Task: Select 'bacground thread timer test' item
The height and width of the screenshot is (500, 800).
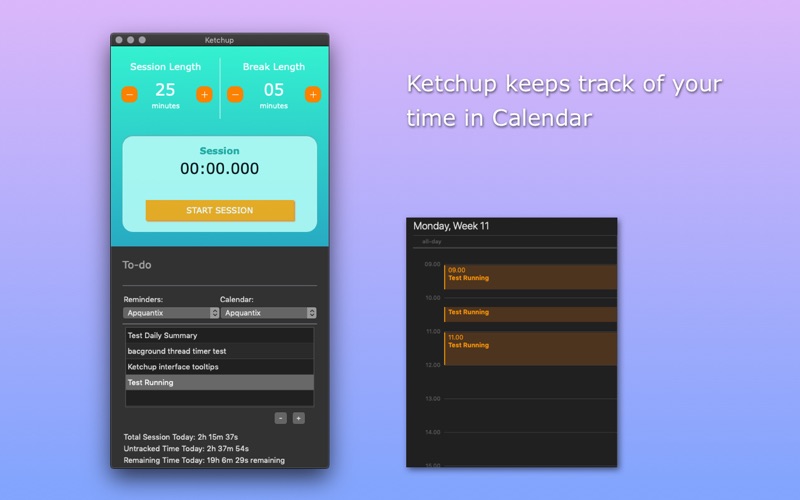Action: pos(219,351)
